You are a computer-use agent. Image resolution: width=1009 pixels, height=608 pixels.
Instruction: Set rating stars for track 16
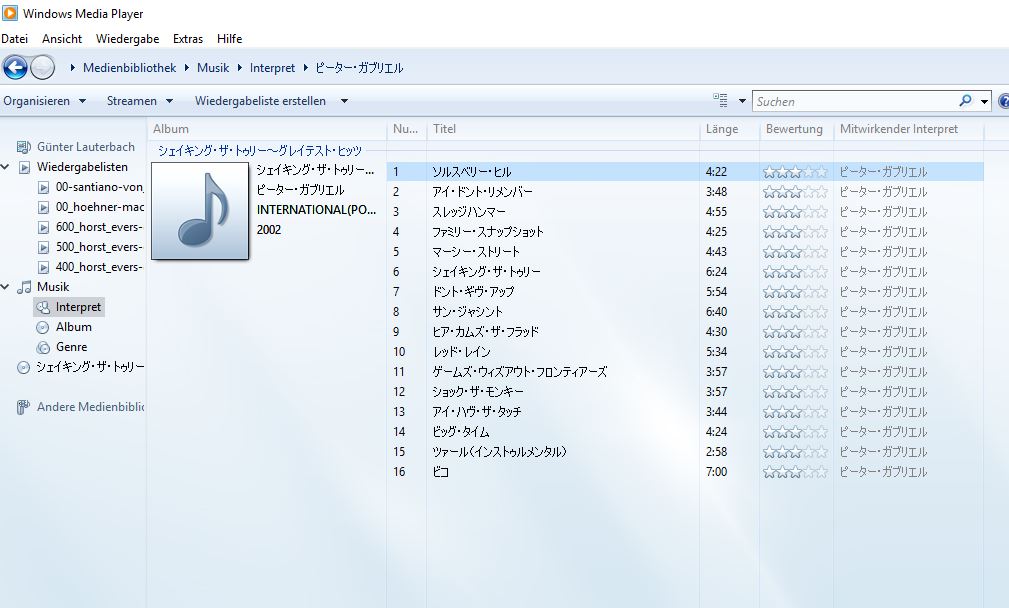(795, 472)
